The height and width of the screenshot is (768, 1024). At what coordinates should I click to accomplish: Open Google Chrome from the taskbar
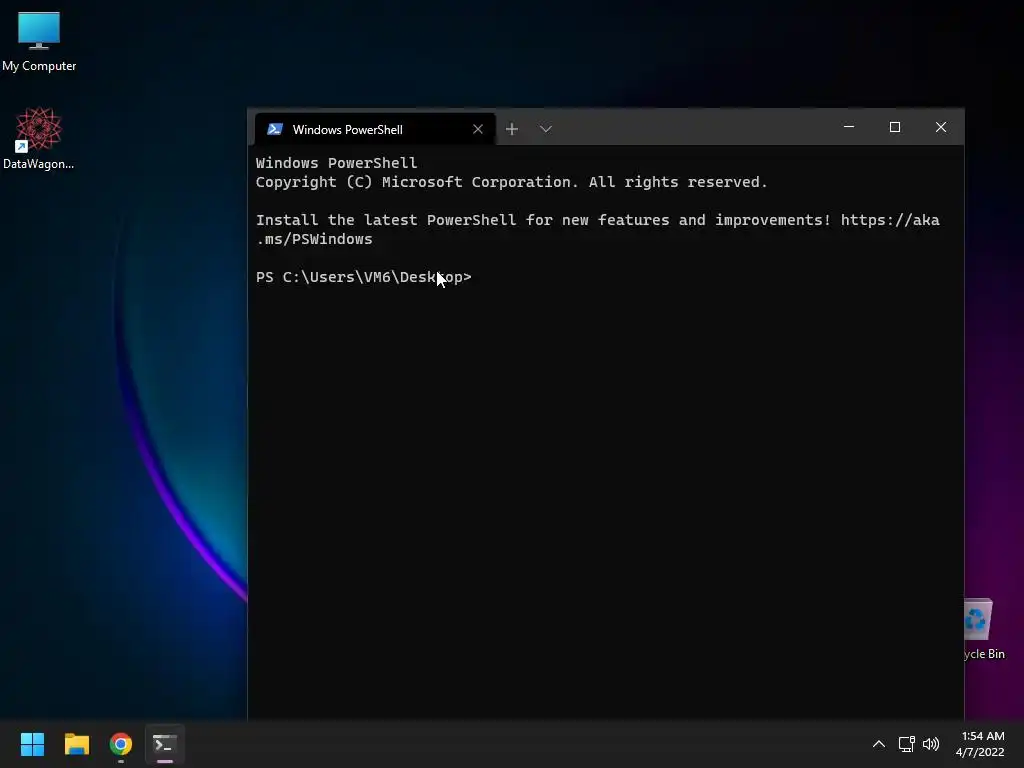tap(121, 744)
